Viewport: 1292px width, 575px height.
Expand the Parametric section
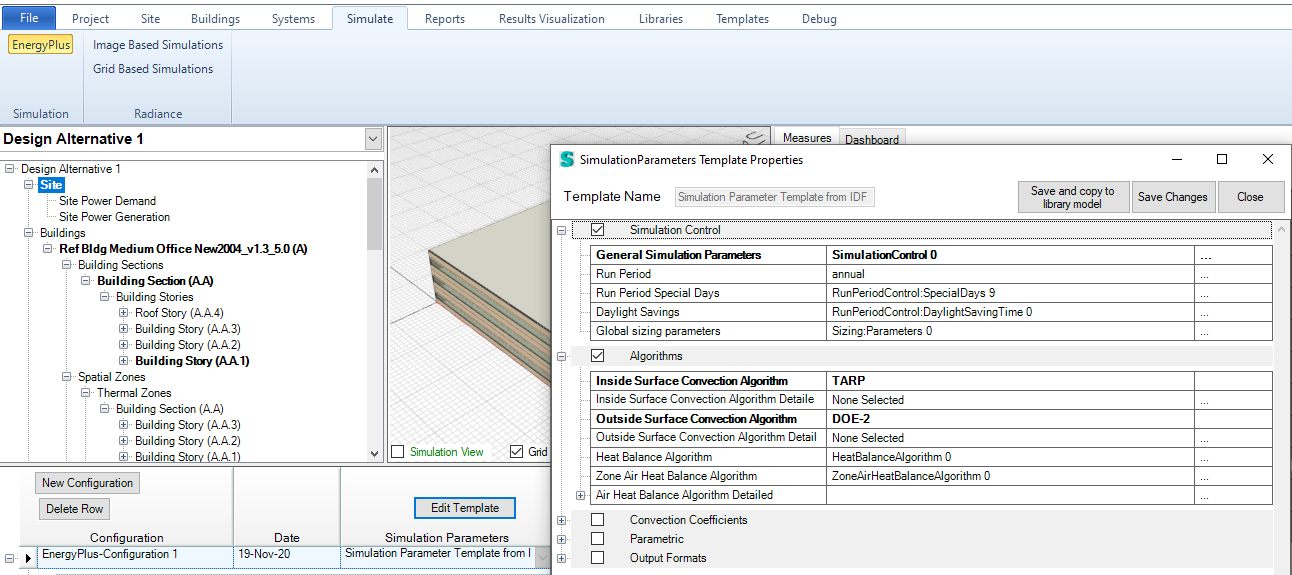pos(562,539)
